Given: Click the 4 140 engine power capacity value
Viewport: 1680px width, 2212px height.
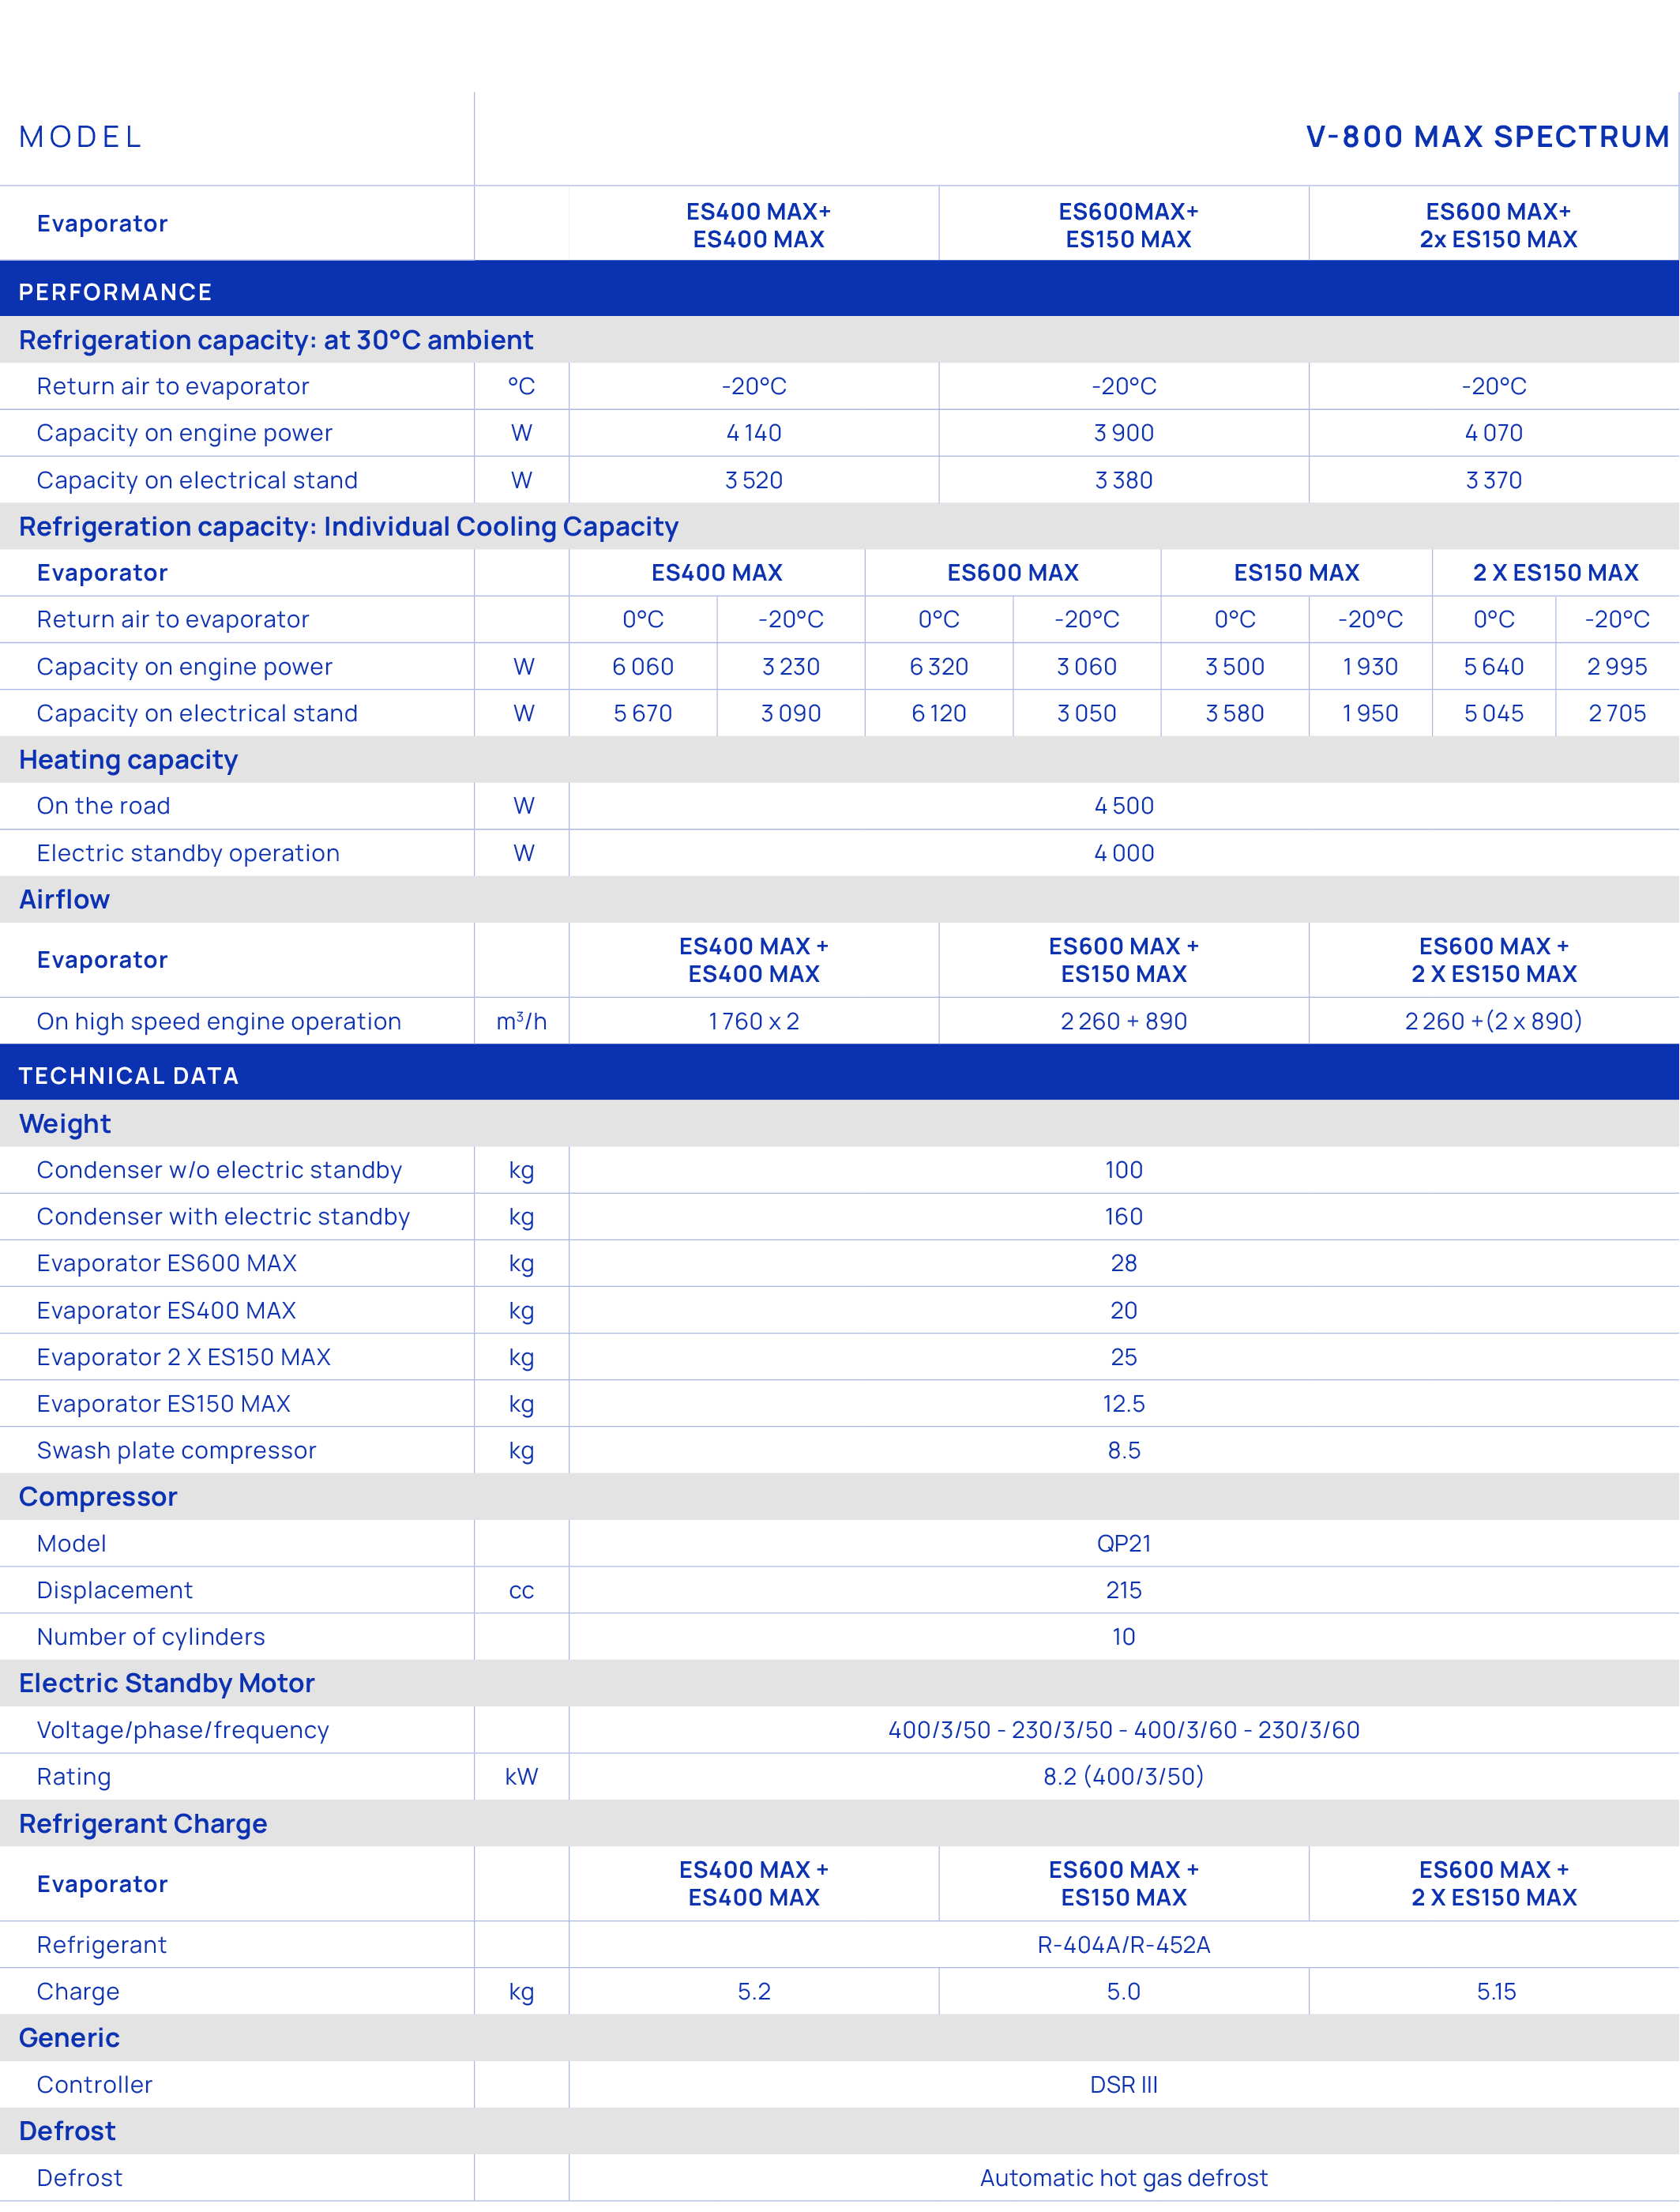Looking at the screenshot, I should coord(754,433).
